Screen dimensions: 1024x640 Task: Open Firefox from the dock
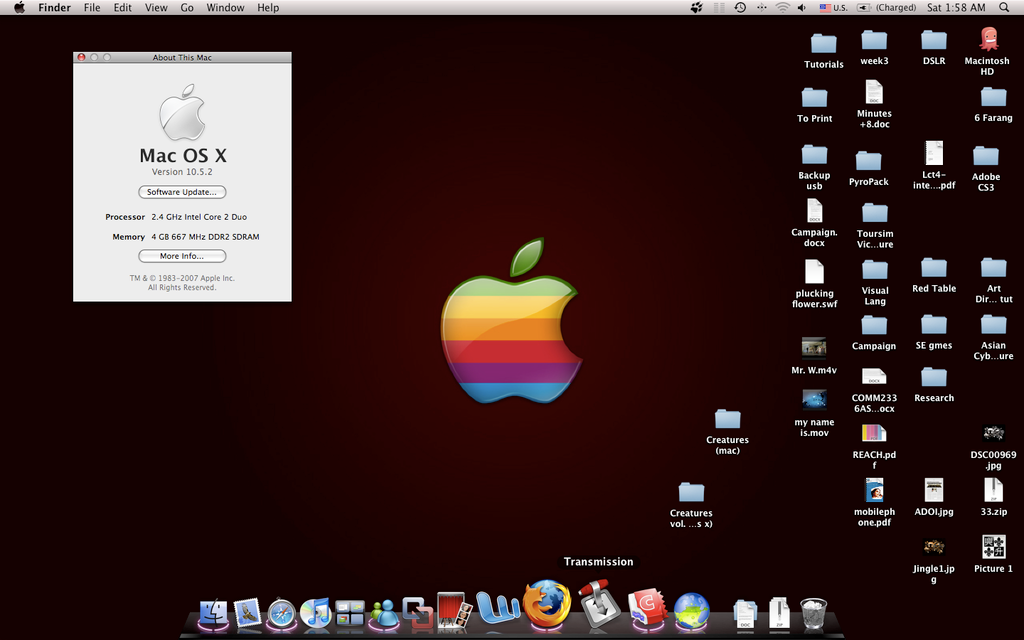click(547, 604)
